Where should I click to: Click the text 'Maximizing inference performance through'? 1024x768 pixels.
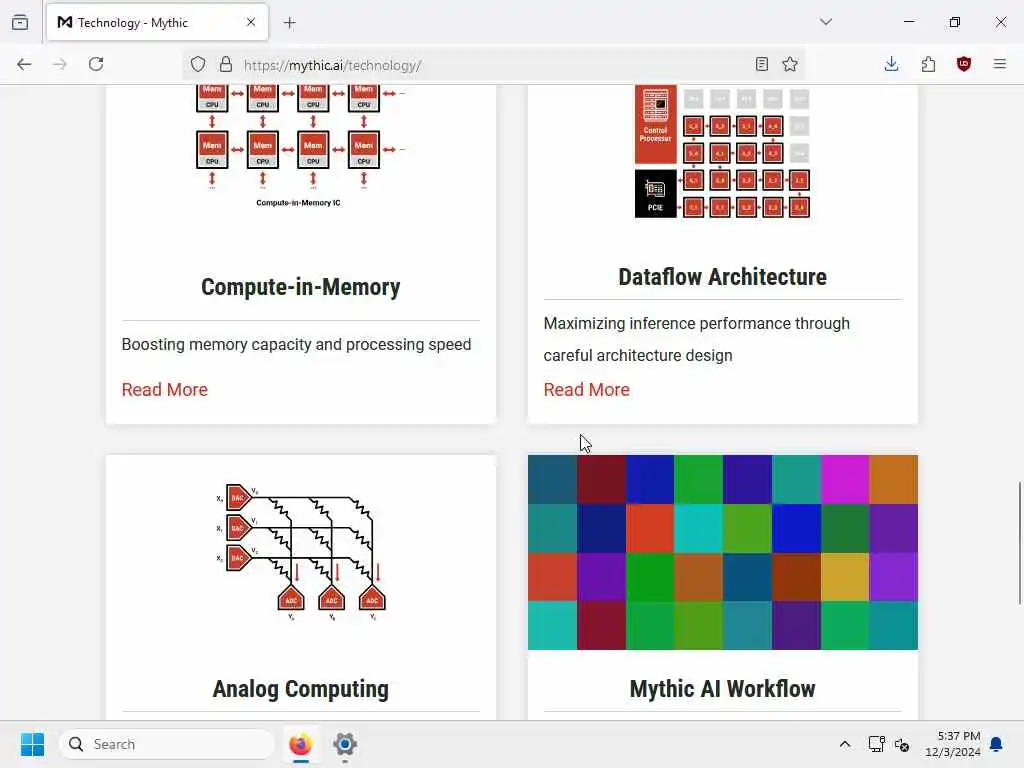tap(697, 324)
